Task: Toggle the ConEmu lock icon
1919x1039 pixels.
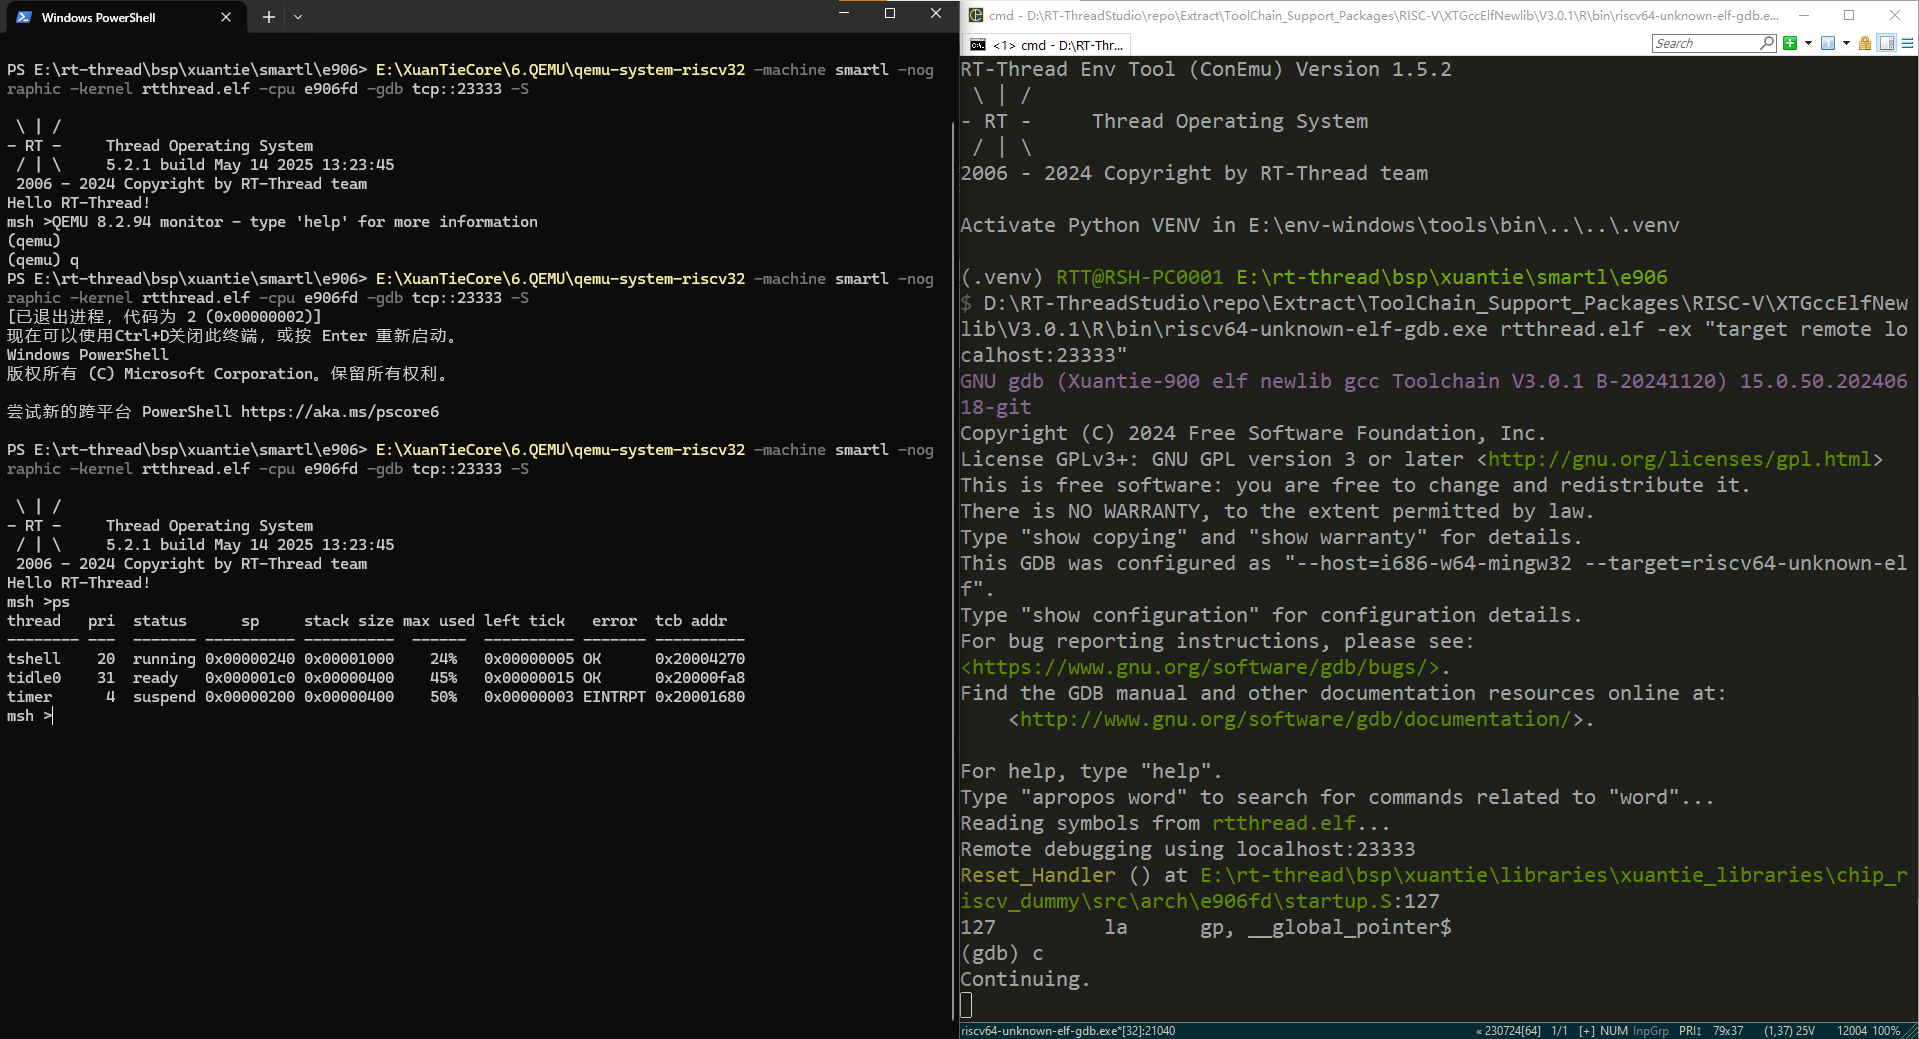Action: 1865,43
